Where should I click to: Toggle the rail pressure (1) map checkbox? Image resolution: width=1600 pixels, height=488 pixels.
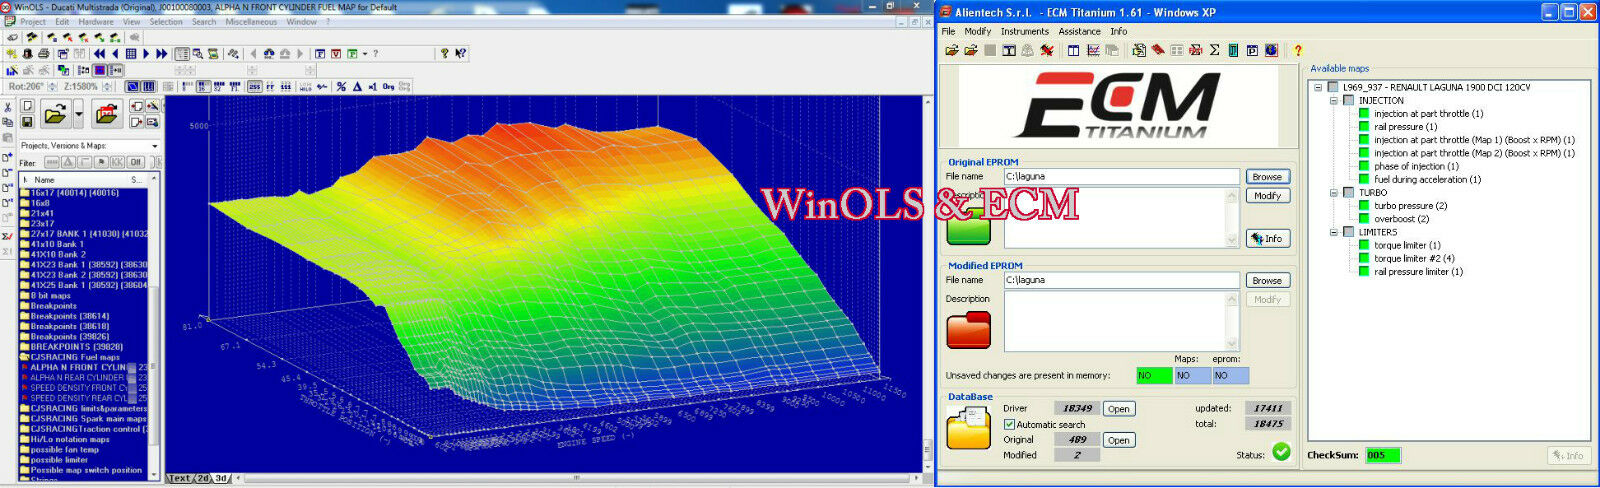click(x=1364, y=126)
